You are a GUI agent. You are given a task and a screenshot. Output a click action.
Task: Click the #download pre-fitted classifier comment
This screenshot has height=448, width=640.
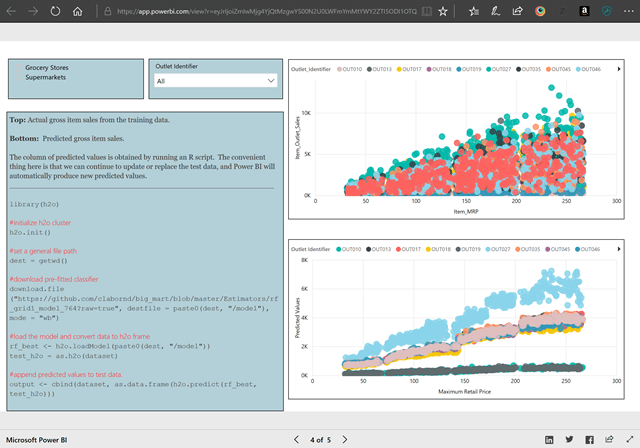[54, 279]
